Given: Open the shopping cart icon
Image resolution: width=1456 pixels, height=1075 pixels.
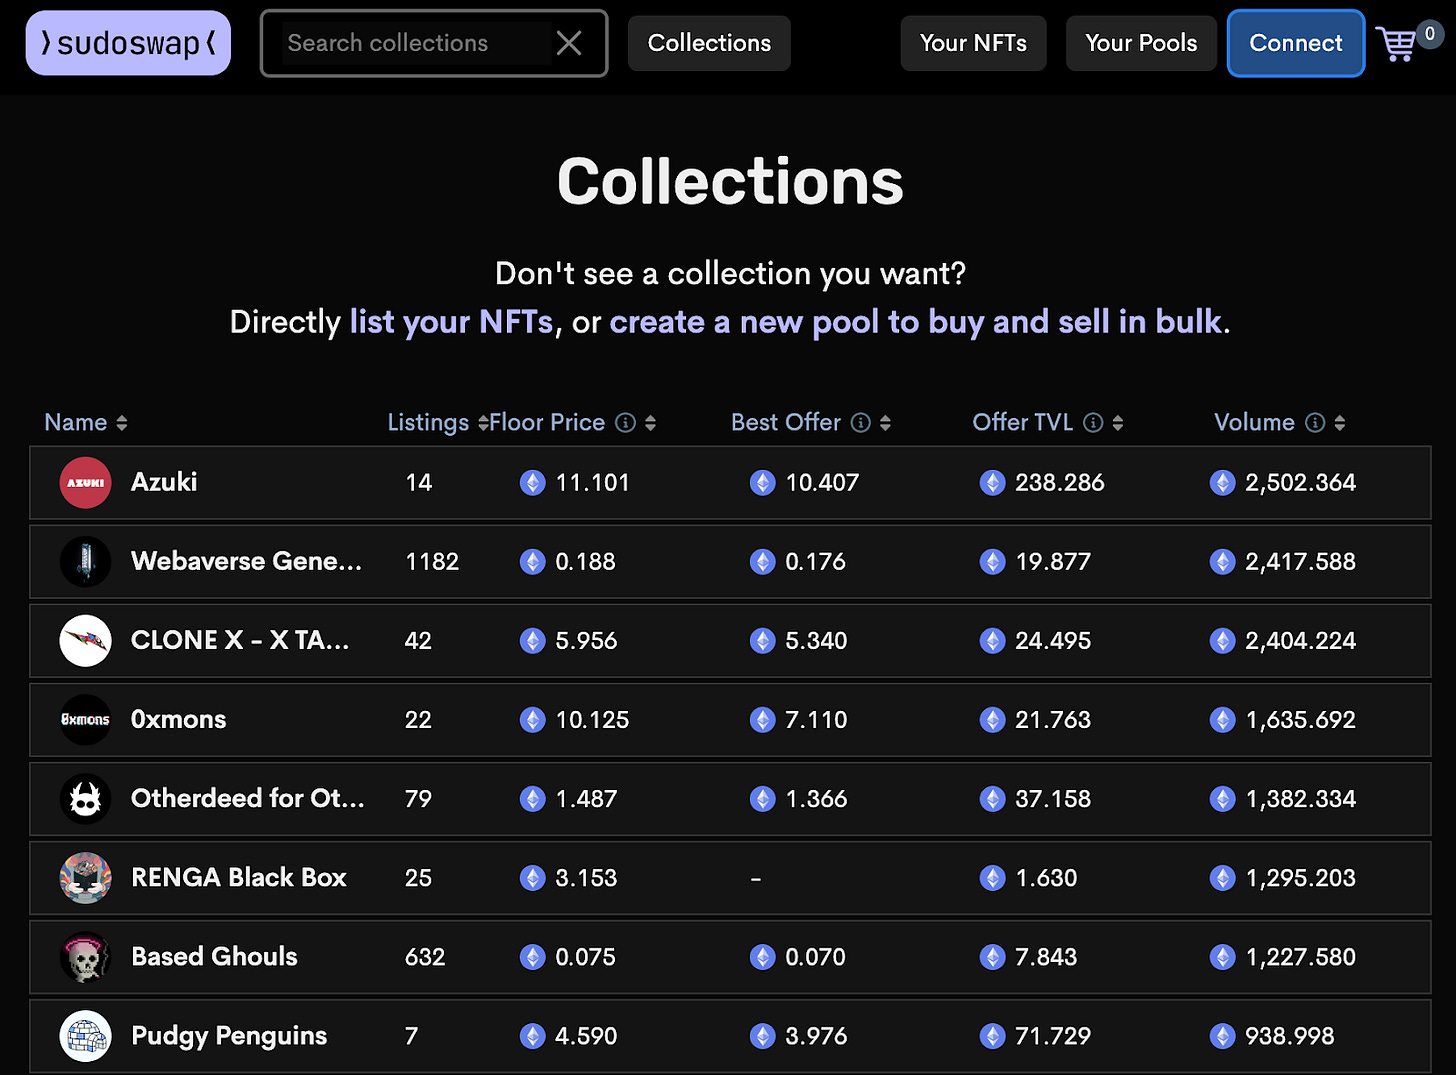Looking at the screenshot, I should tap(1397, 45).
